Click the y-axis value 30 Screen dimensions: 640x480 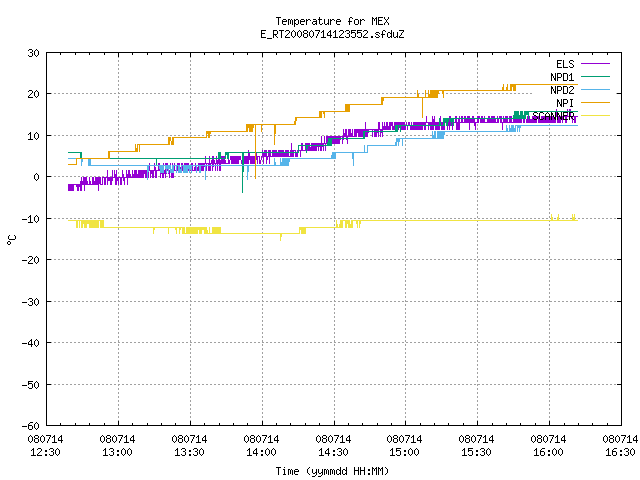(x=33, y=53)
